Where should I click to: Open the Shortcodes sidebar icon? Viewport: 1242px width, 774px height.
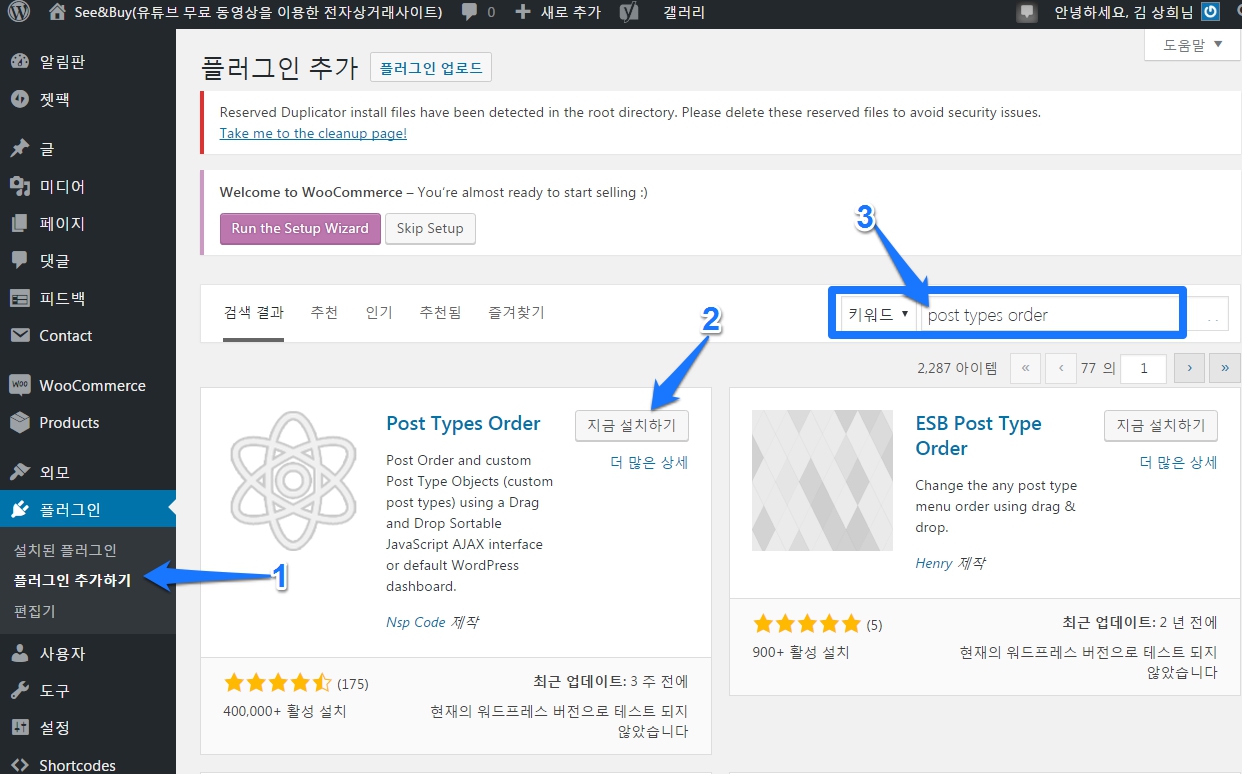22,763
